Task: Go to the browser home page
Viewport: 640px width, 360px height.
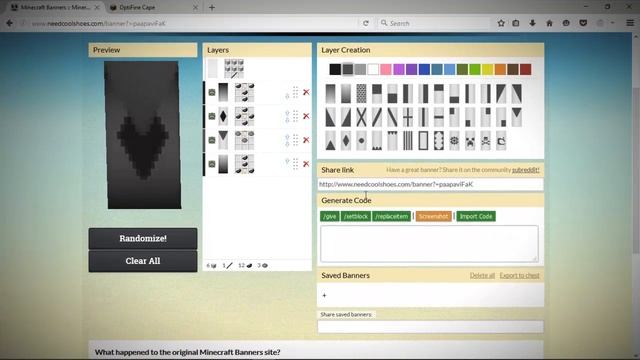Action: click(x=549, y=23)
